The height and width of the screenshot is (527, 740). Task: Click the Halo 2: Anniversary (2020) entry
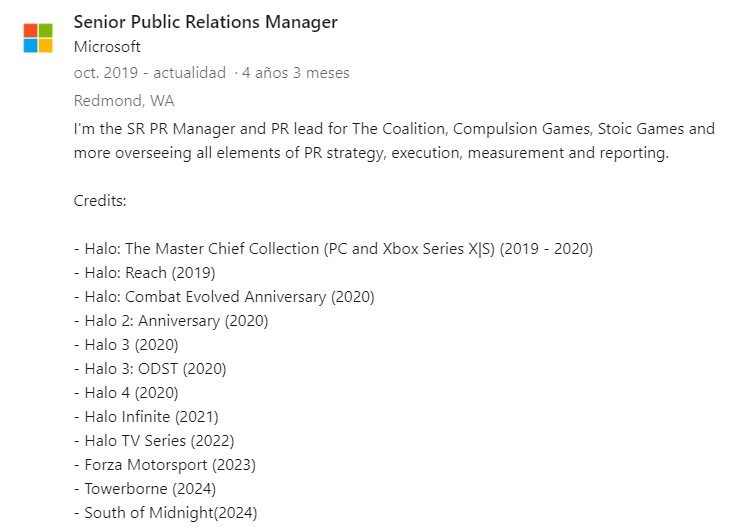[171, 321]
